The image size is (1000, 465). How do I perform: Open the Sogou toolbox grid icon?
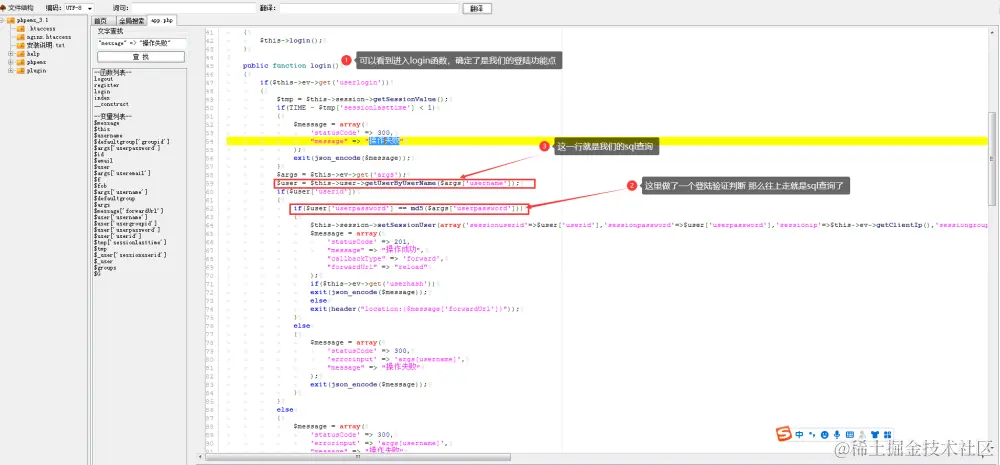click(887, 434)
